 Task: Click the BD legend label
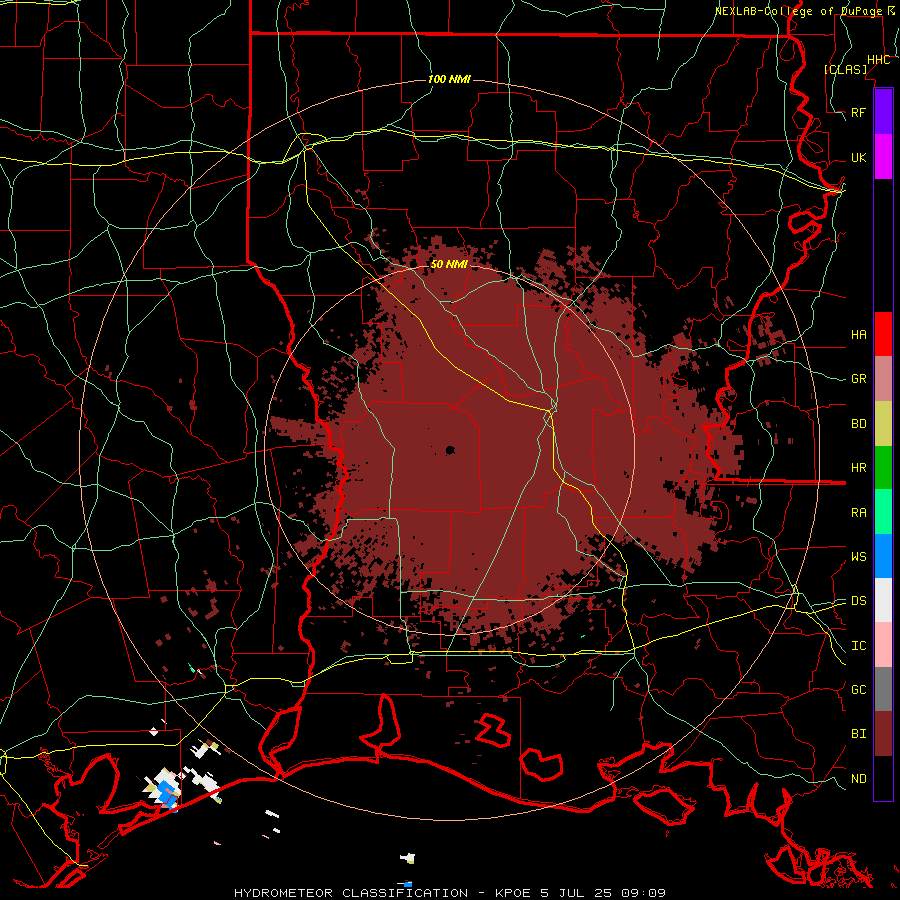(x=859, y=424)
